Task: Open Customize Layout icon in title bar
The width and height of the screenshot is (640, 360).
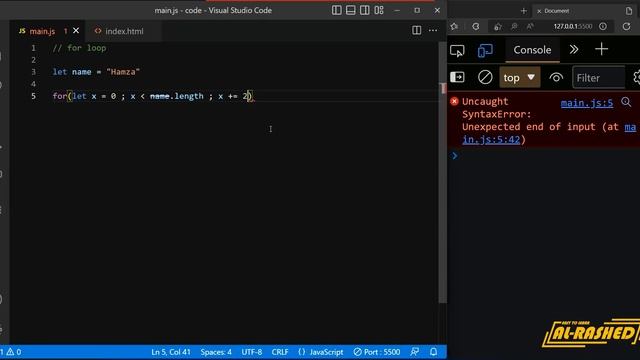Action: [379, 10]
